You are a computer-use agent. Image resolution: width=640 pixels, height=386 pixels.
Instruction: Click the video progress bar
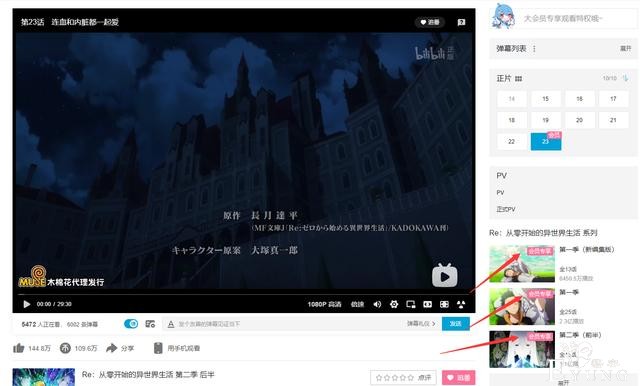(244, 294)
